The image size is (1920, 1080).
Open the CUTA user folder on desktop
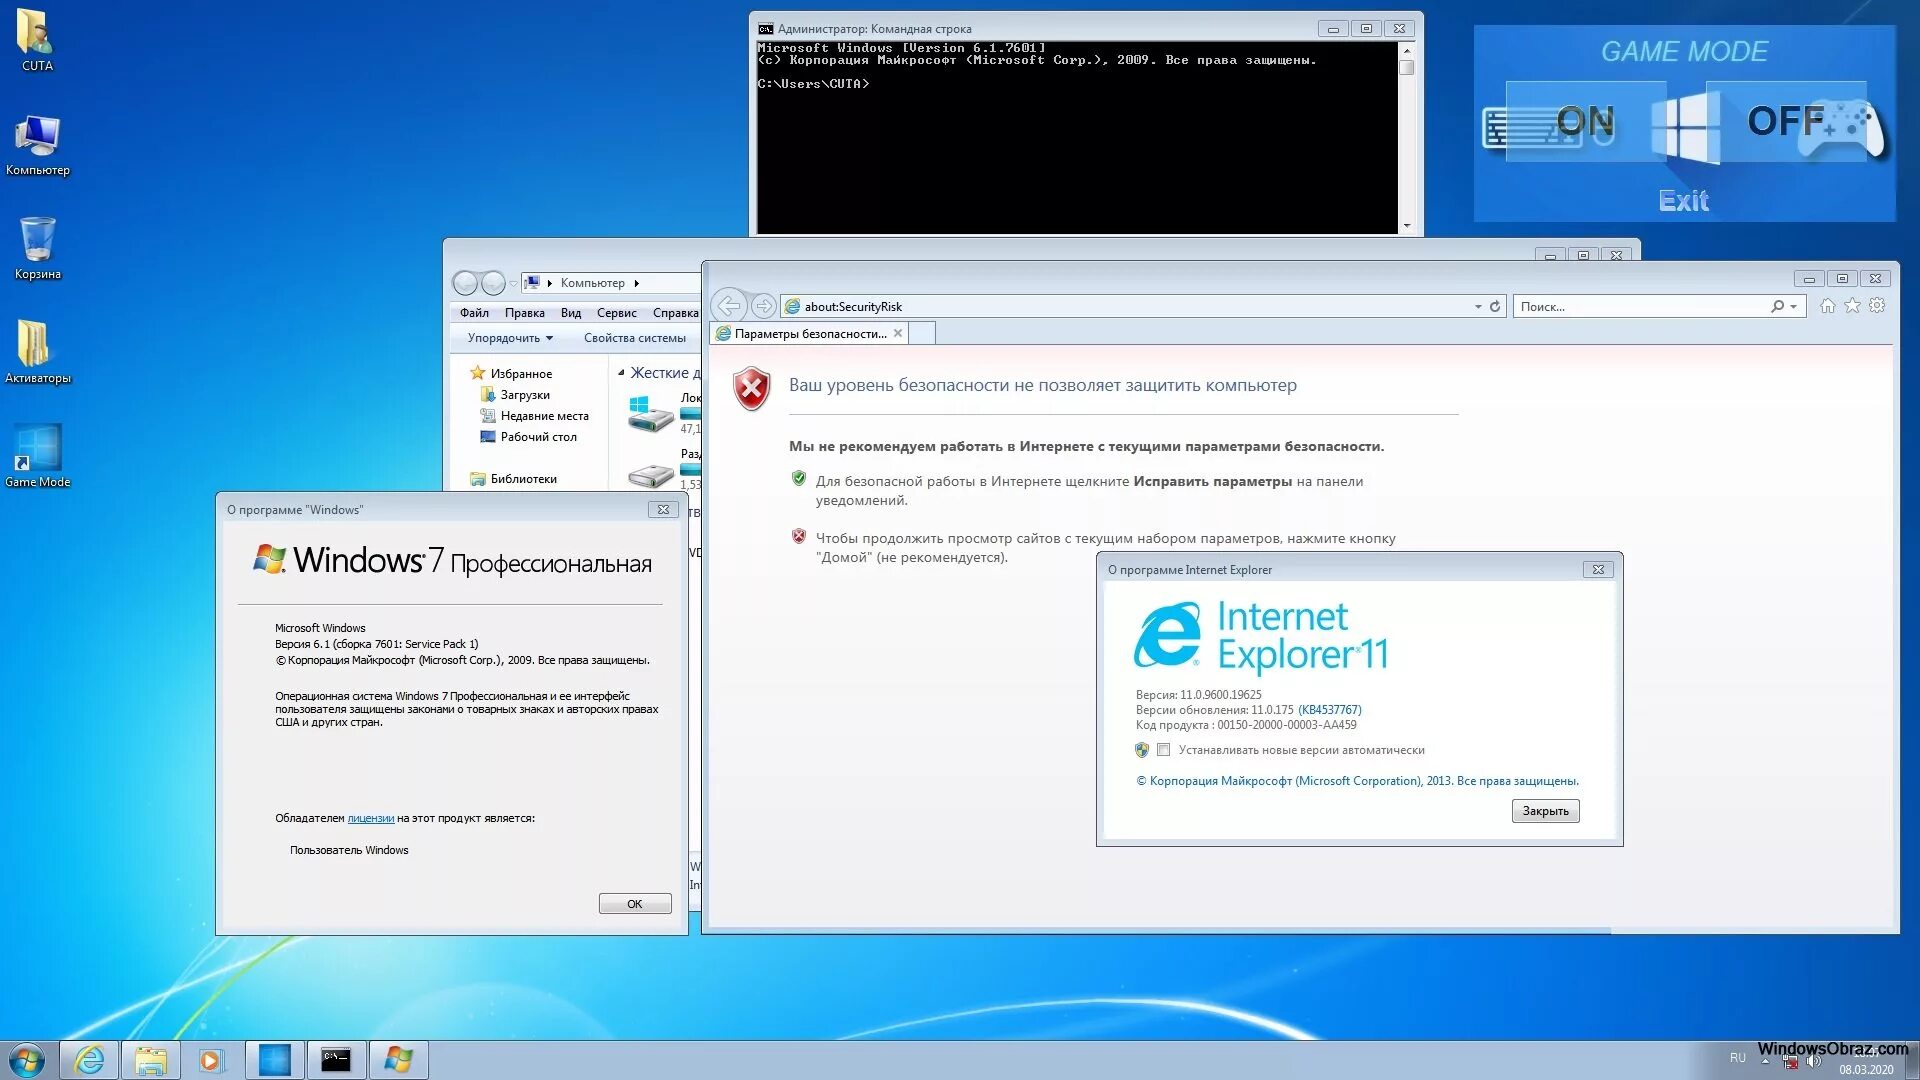point(37,40)
